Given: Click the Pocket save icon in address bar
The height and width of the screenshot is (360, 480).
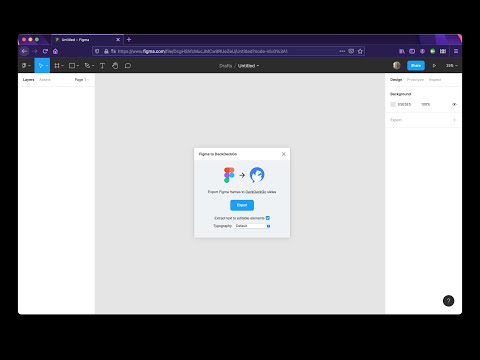Looking at the screenshot, I should pos(351,51).
